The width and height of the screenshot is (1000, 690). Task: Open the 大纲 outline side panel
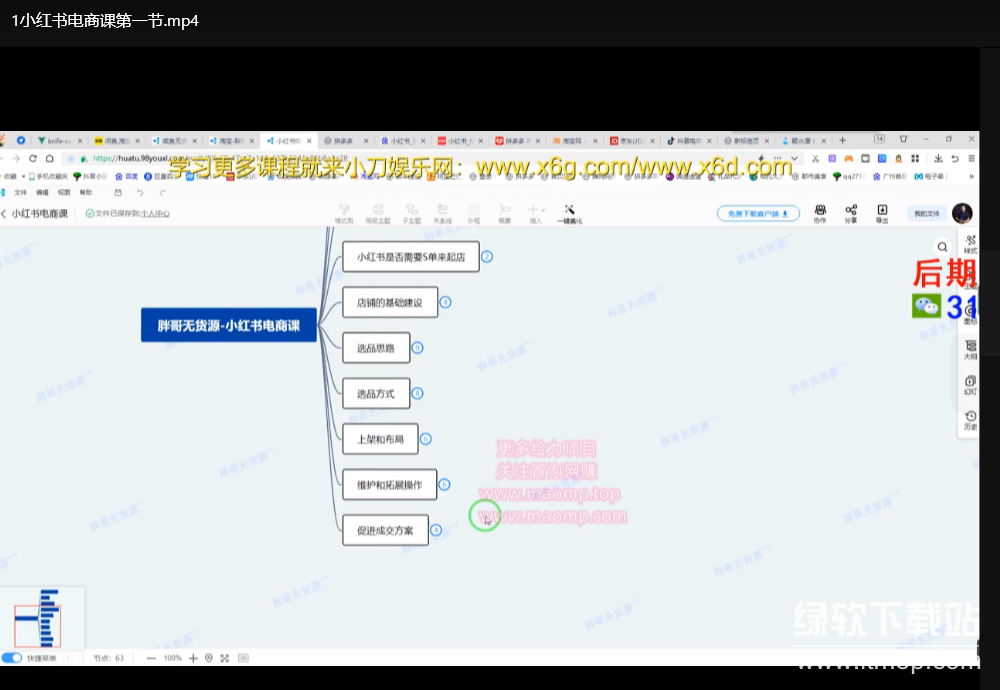[x=970, y=349]
